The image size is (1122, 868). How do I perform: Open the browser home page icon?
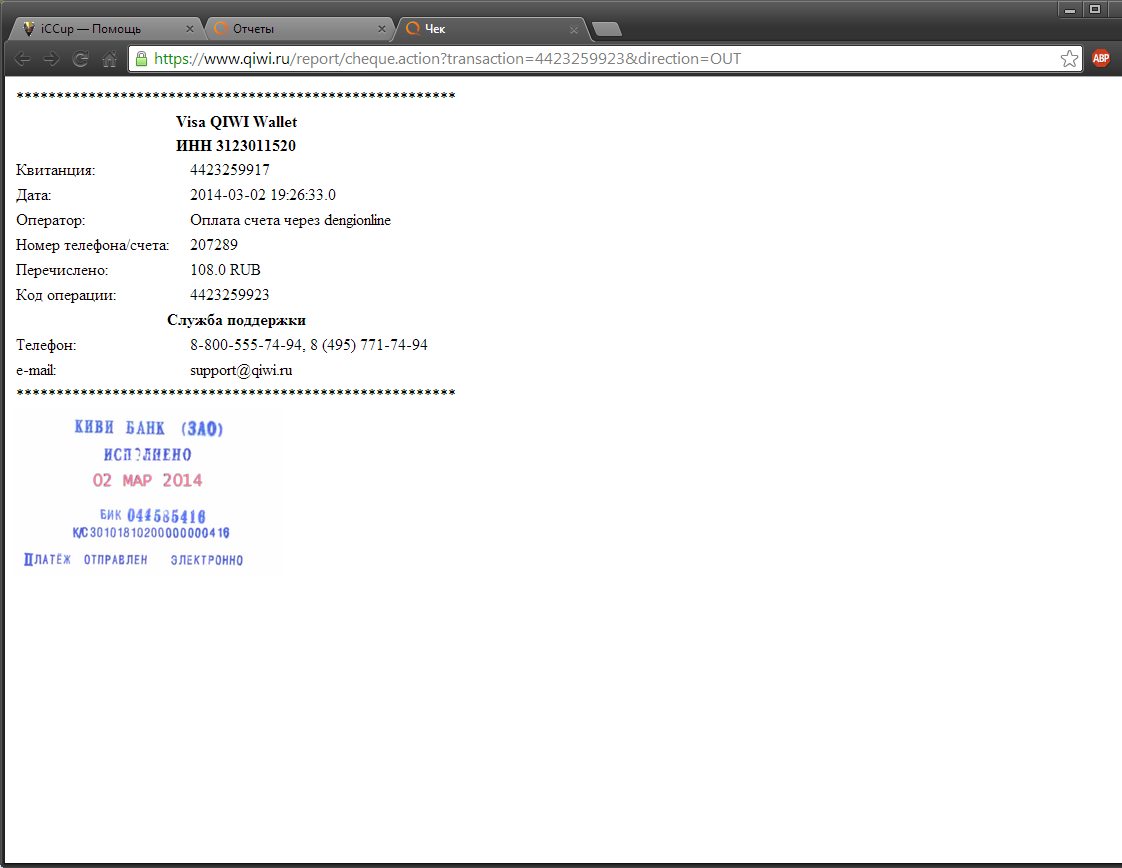(x=109, y=59)
